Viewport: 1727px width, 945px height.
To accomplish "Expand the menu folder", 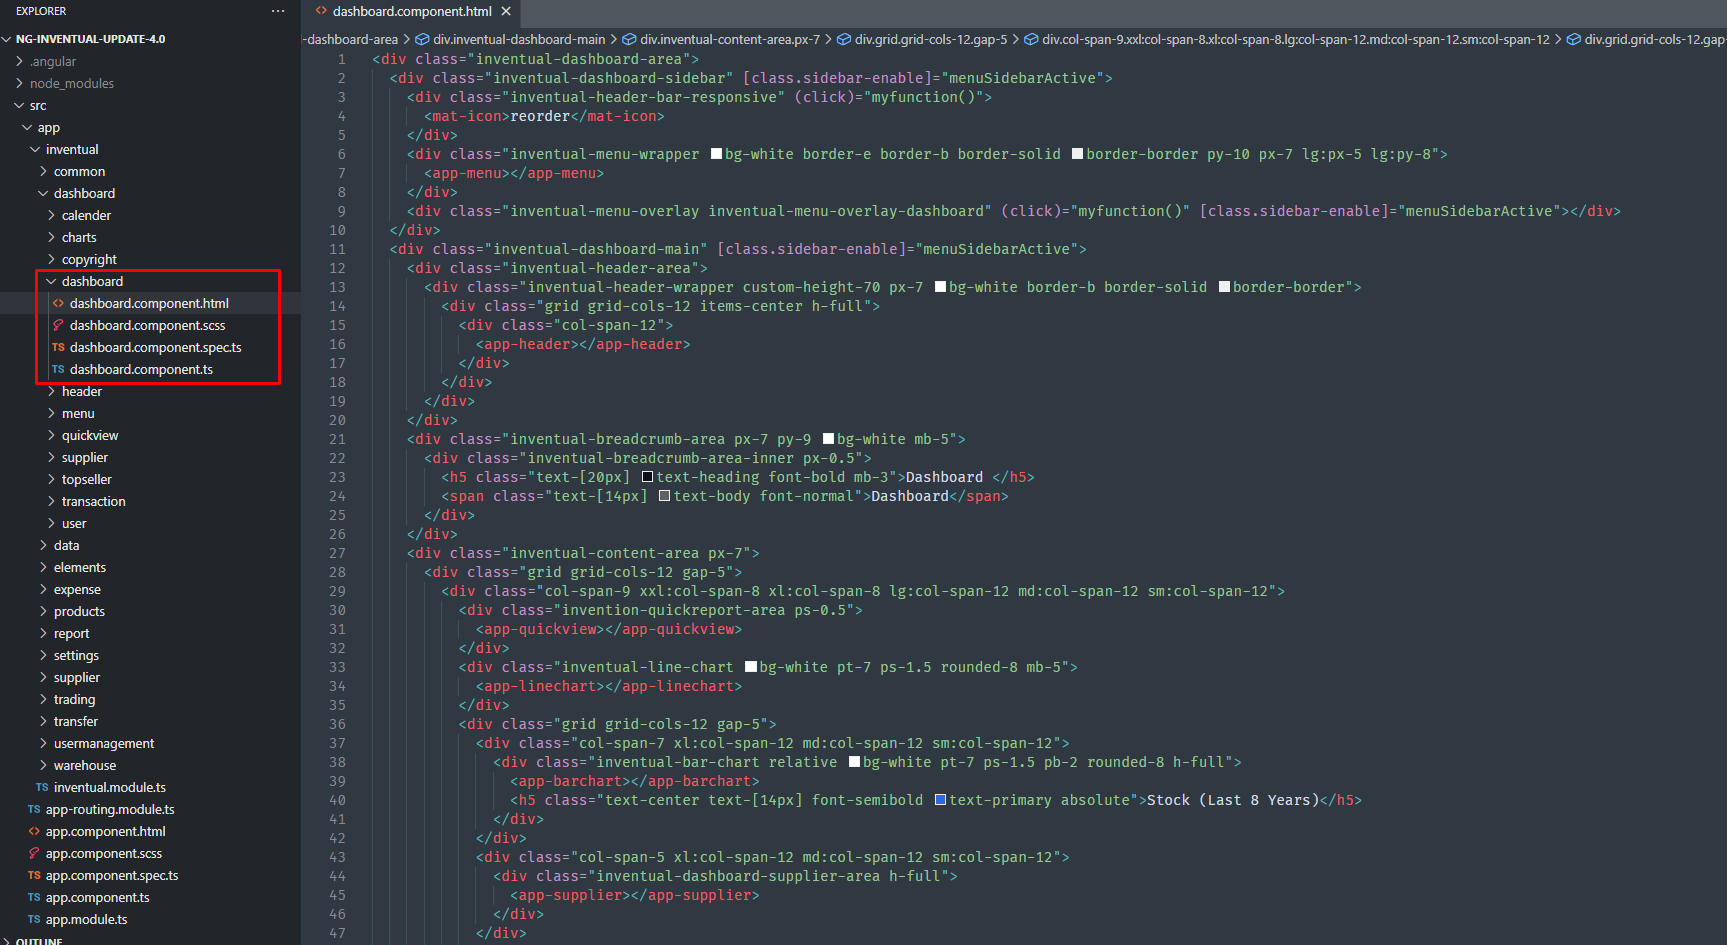I will (51, 413).
